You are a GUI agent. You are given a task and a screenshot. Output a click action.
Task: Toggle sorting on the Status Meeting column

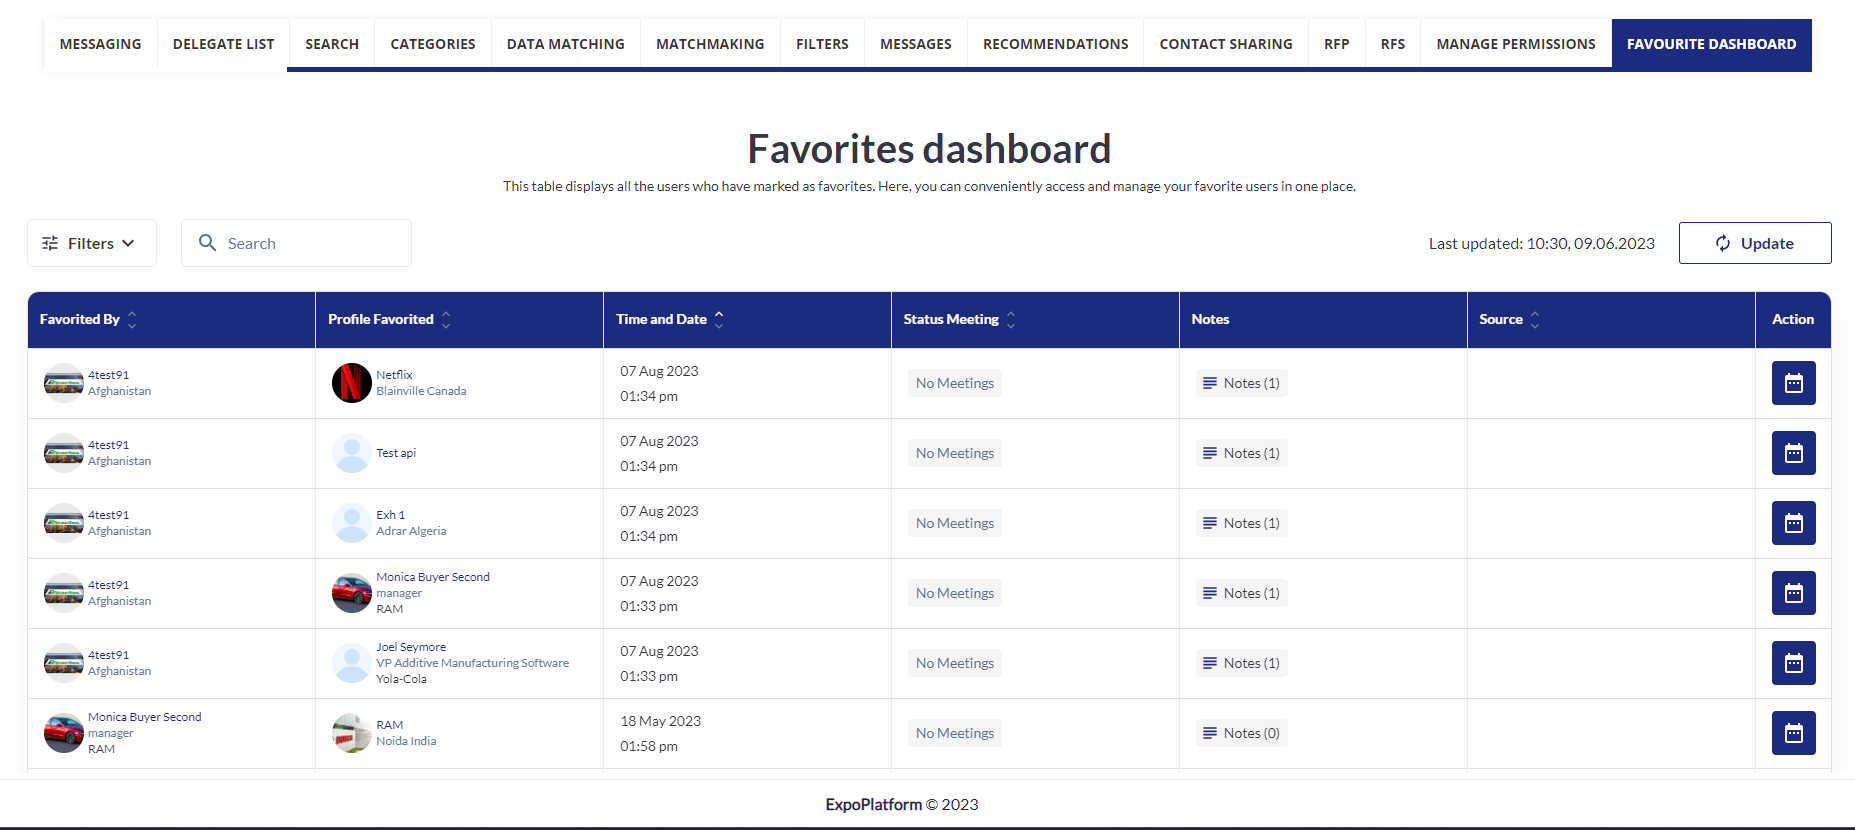click(1011, 320)
